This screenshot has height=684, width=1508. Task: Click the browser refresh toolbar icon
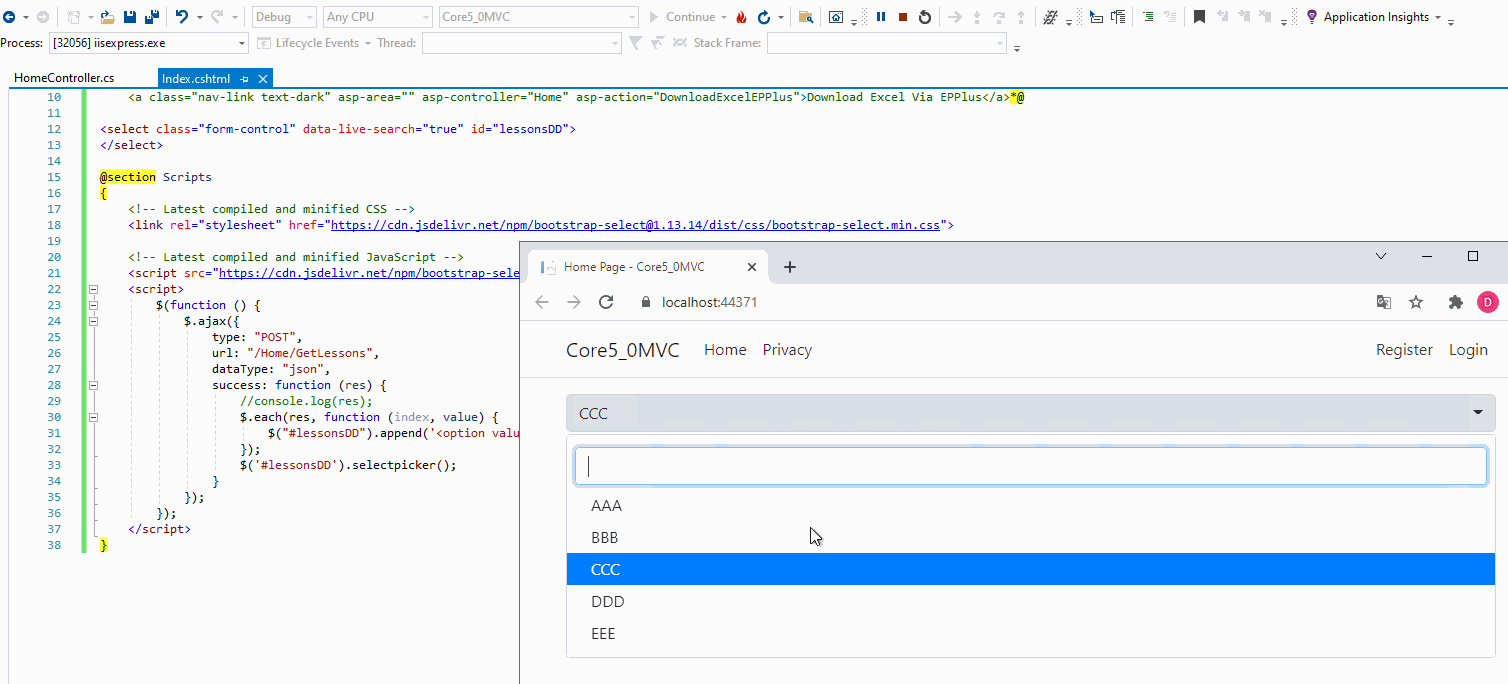click(x=764, y=17)
